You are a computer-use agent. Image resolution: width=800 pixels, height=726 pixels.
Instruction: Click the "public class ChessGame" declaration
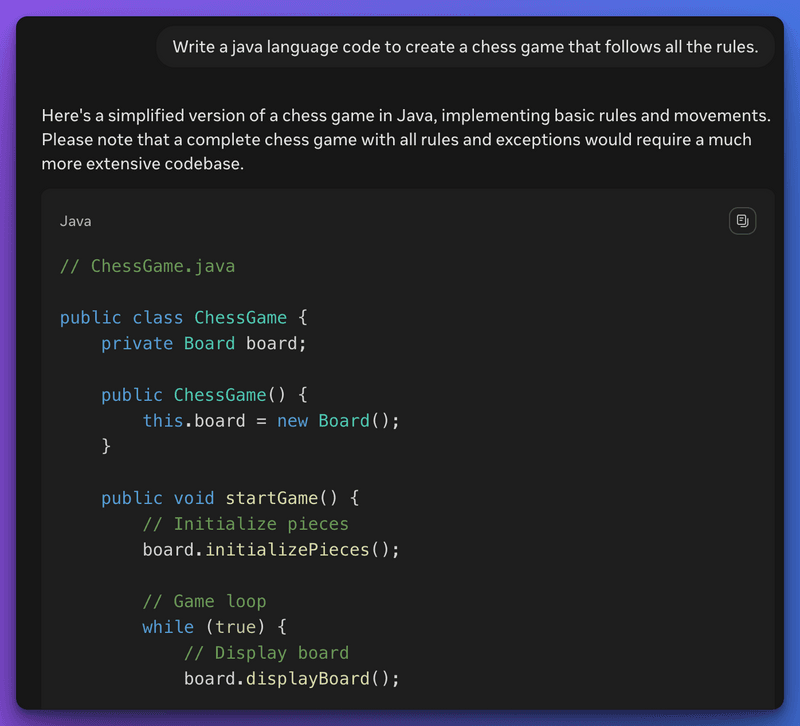186,318
